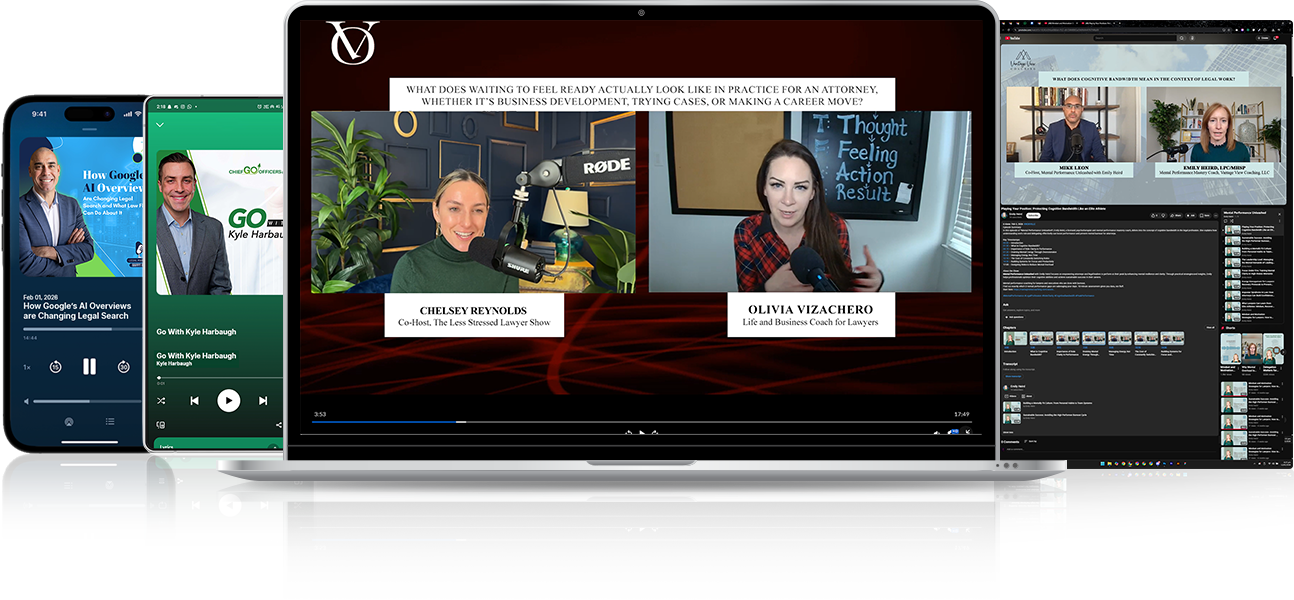Pause the Google AI Overviews podcast episode
This screenshot has width=1294, height=600.
point(89,367)
